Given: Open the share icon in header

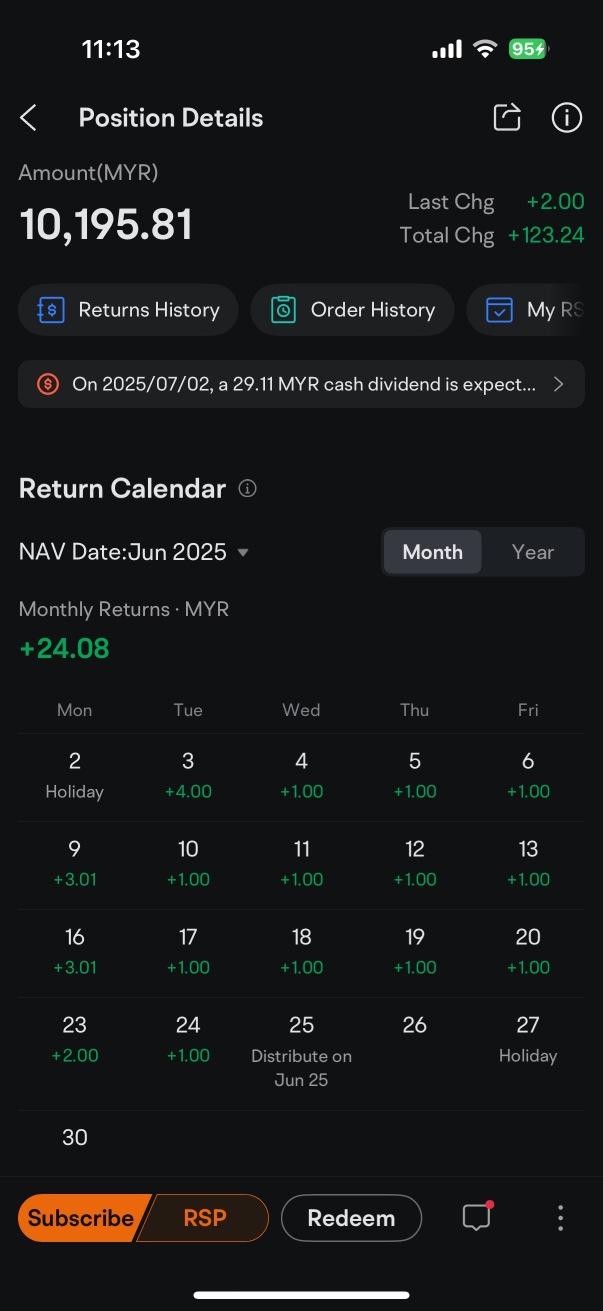Looking at the screenshot, I should [507, 117].
